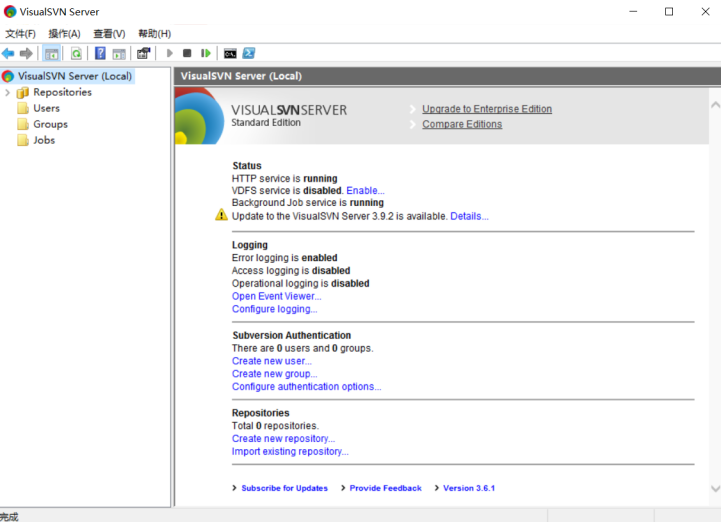This screenshot has width=721, height=523.
Task: Click the 'HTTP service is running' status text
Action: pyautogui.click(x=285, y=178)
